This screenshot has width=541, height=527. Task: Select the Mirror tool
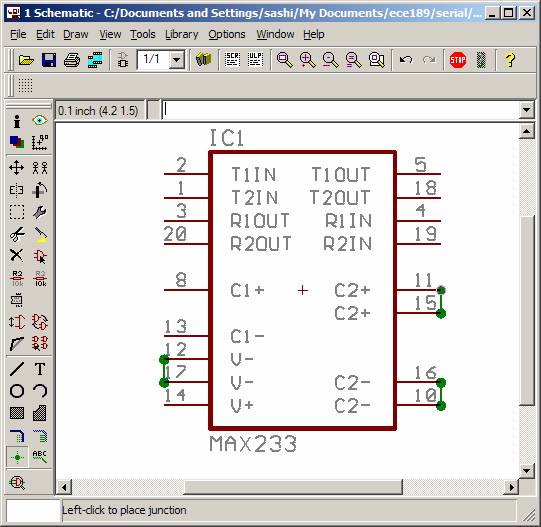[x=17, y=190]
